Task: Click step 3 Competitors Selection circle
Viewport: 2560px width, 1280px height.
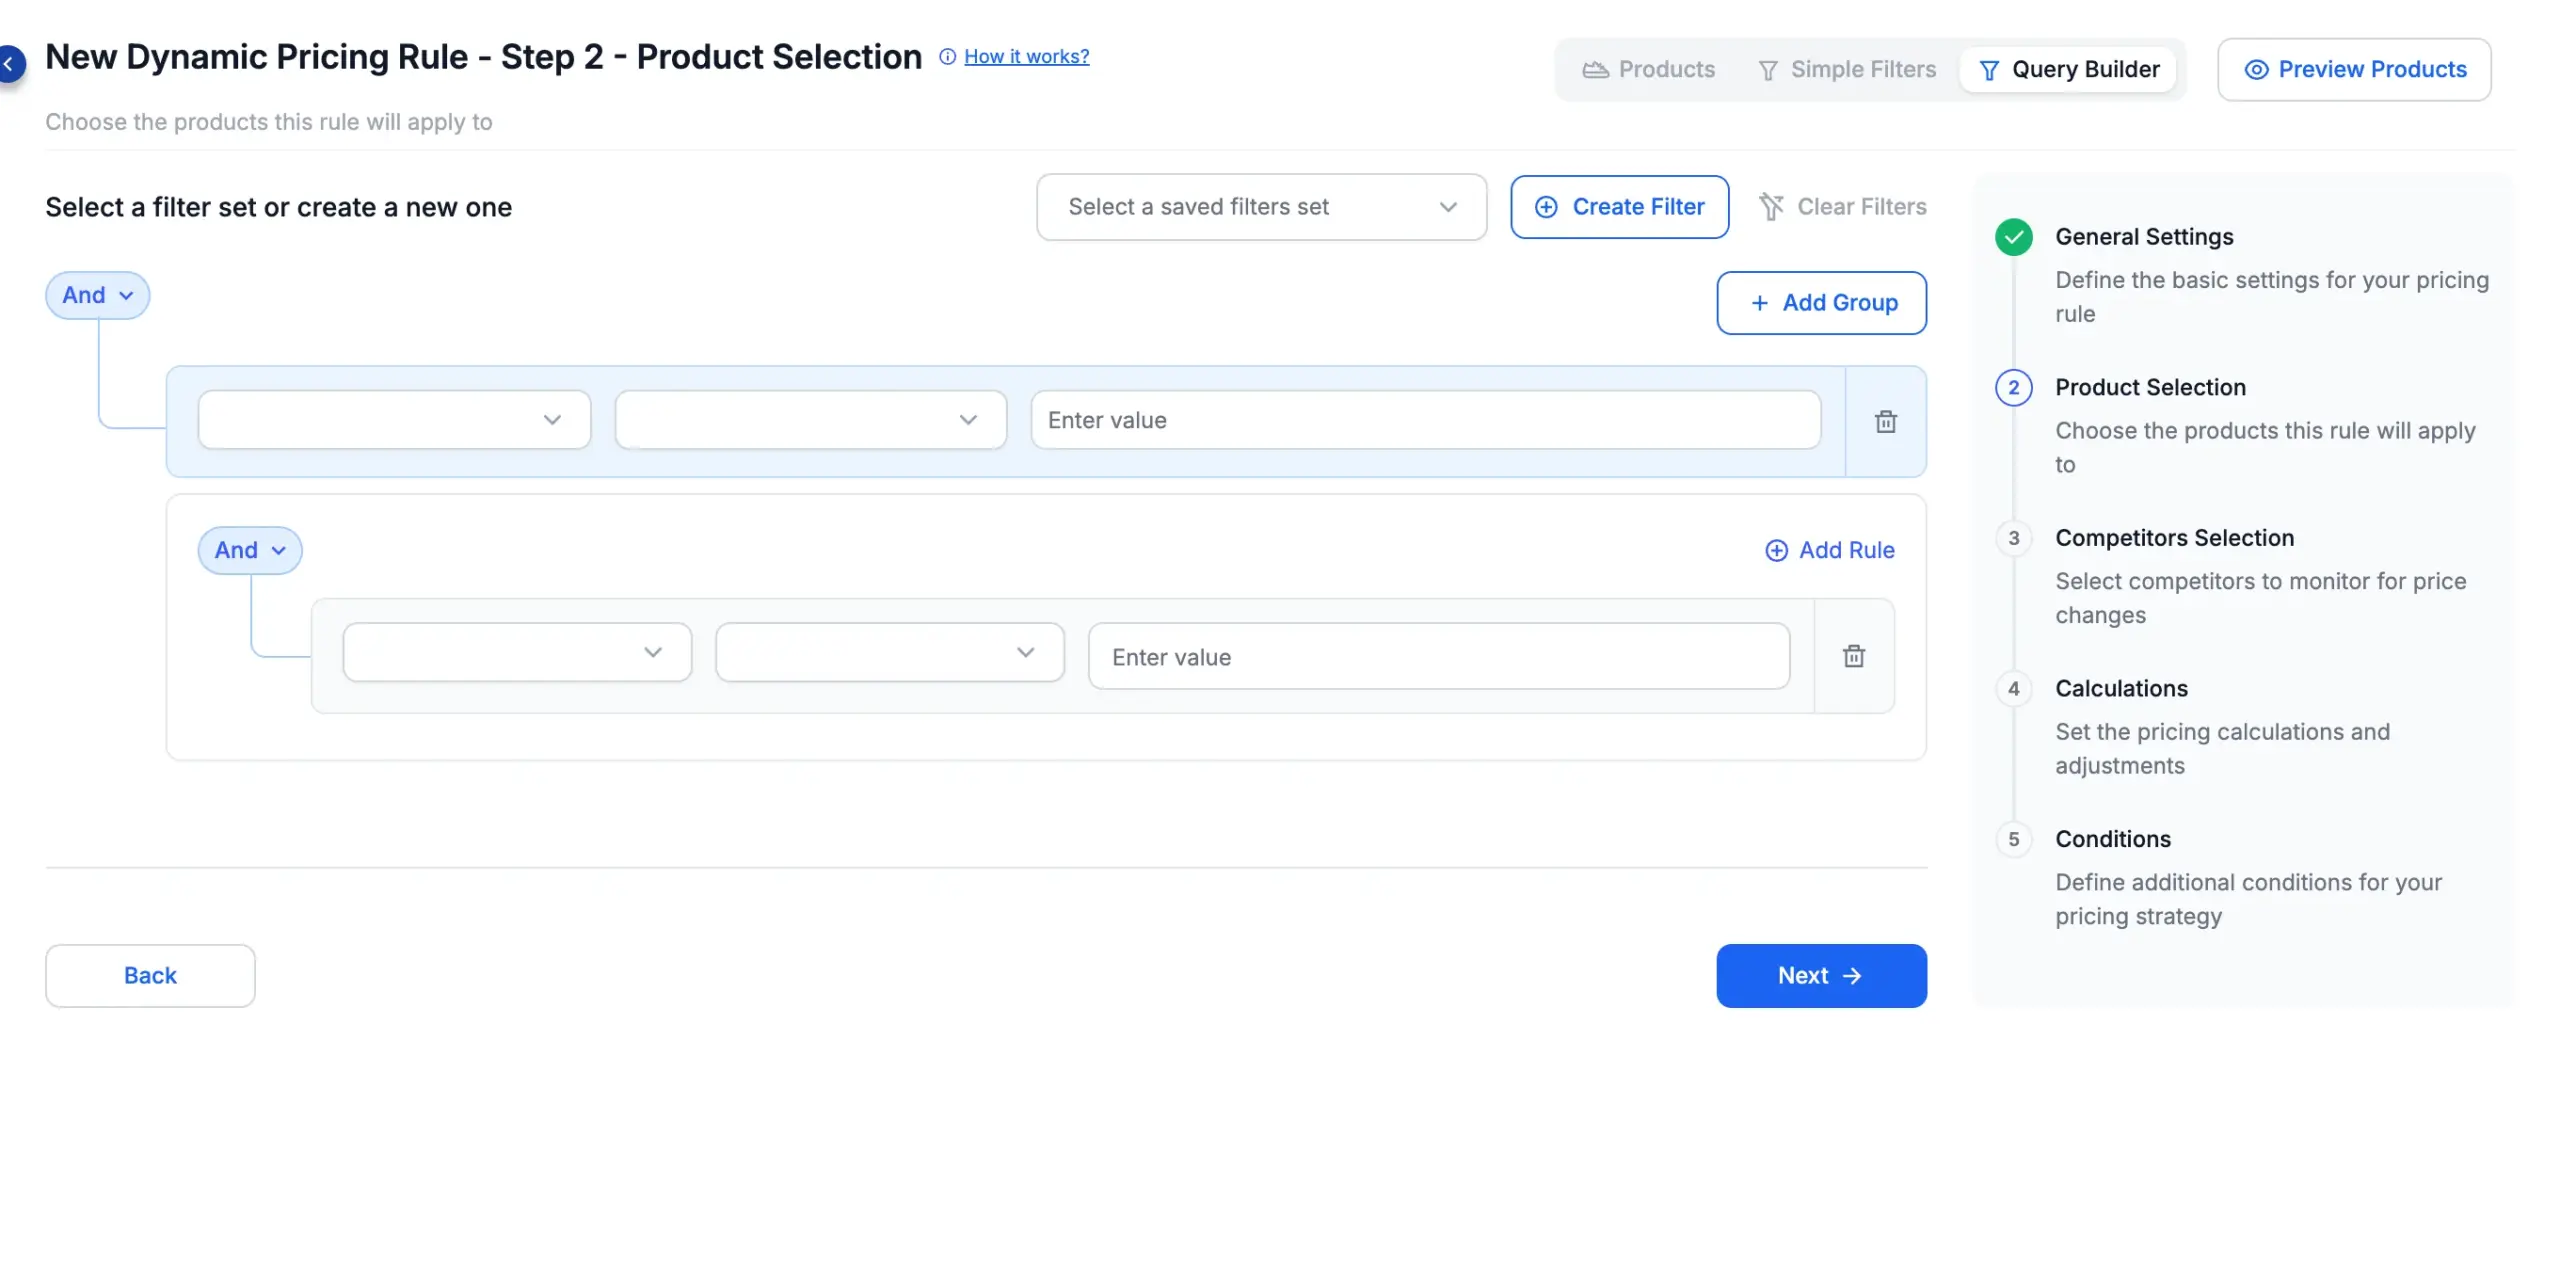Action: click(x=2013, y=538)
